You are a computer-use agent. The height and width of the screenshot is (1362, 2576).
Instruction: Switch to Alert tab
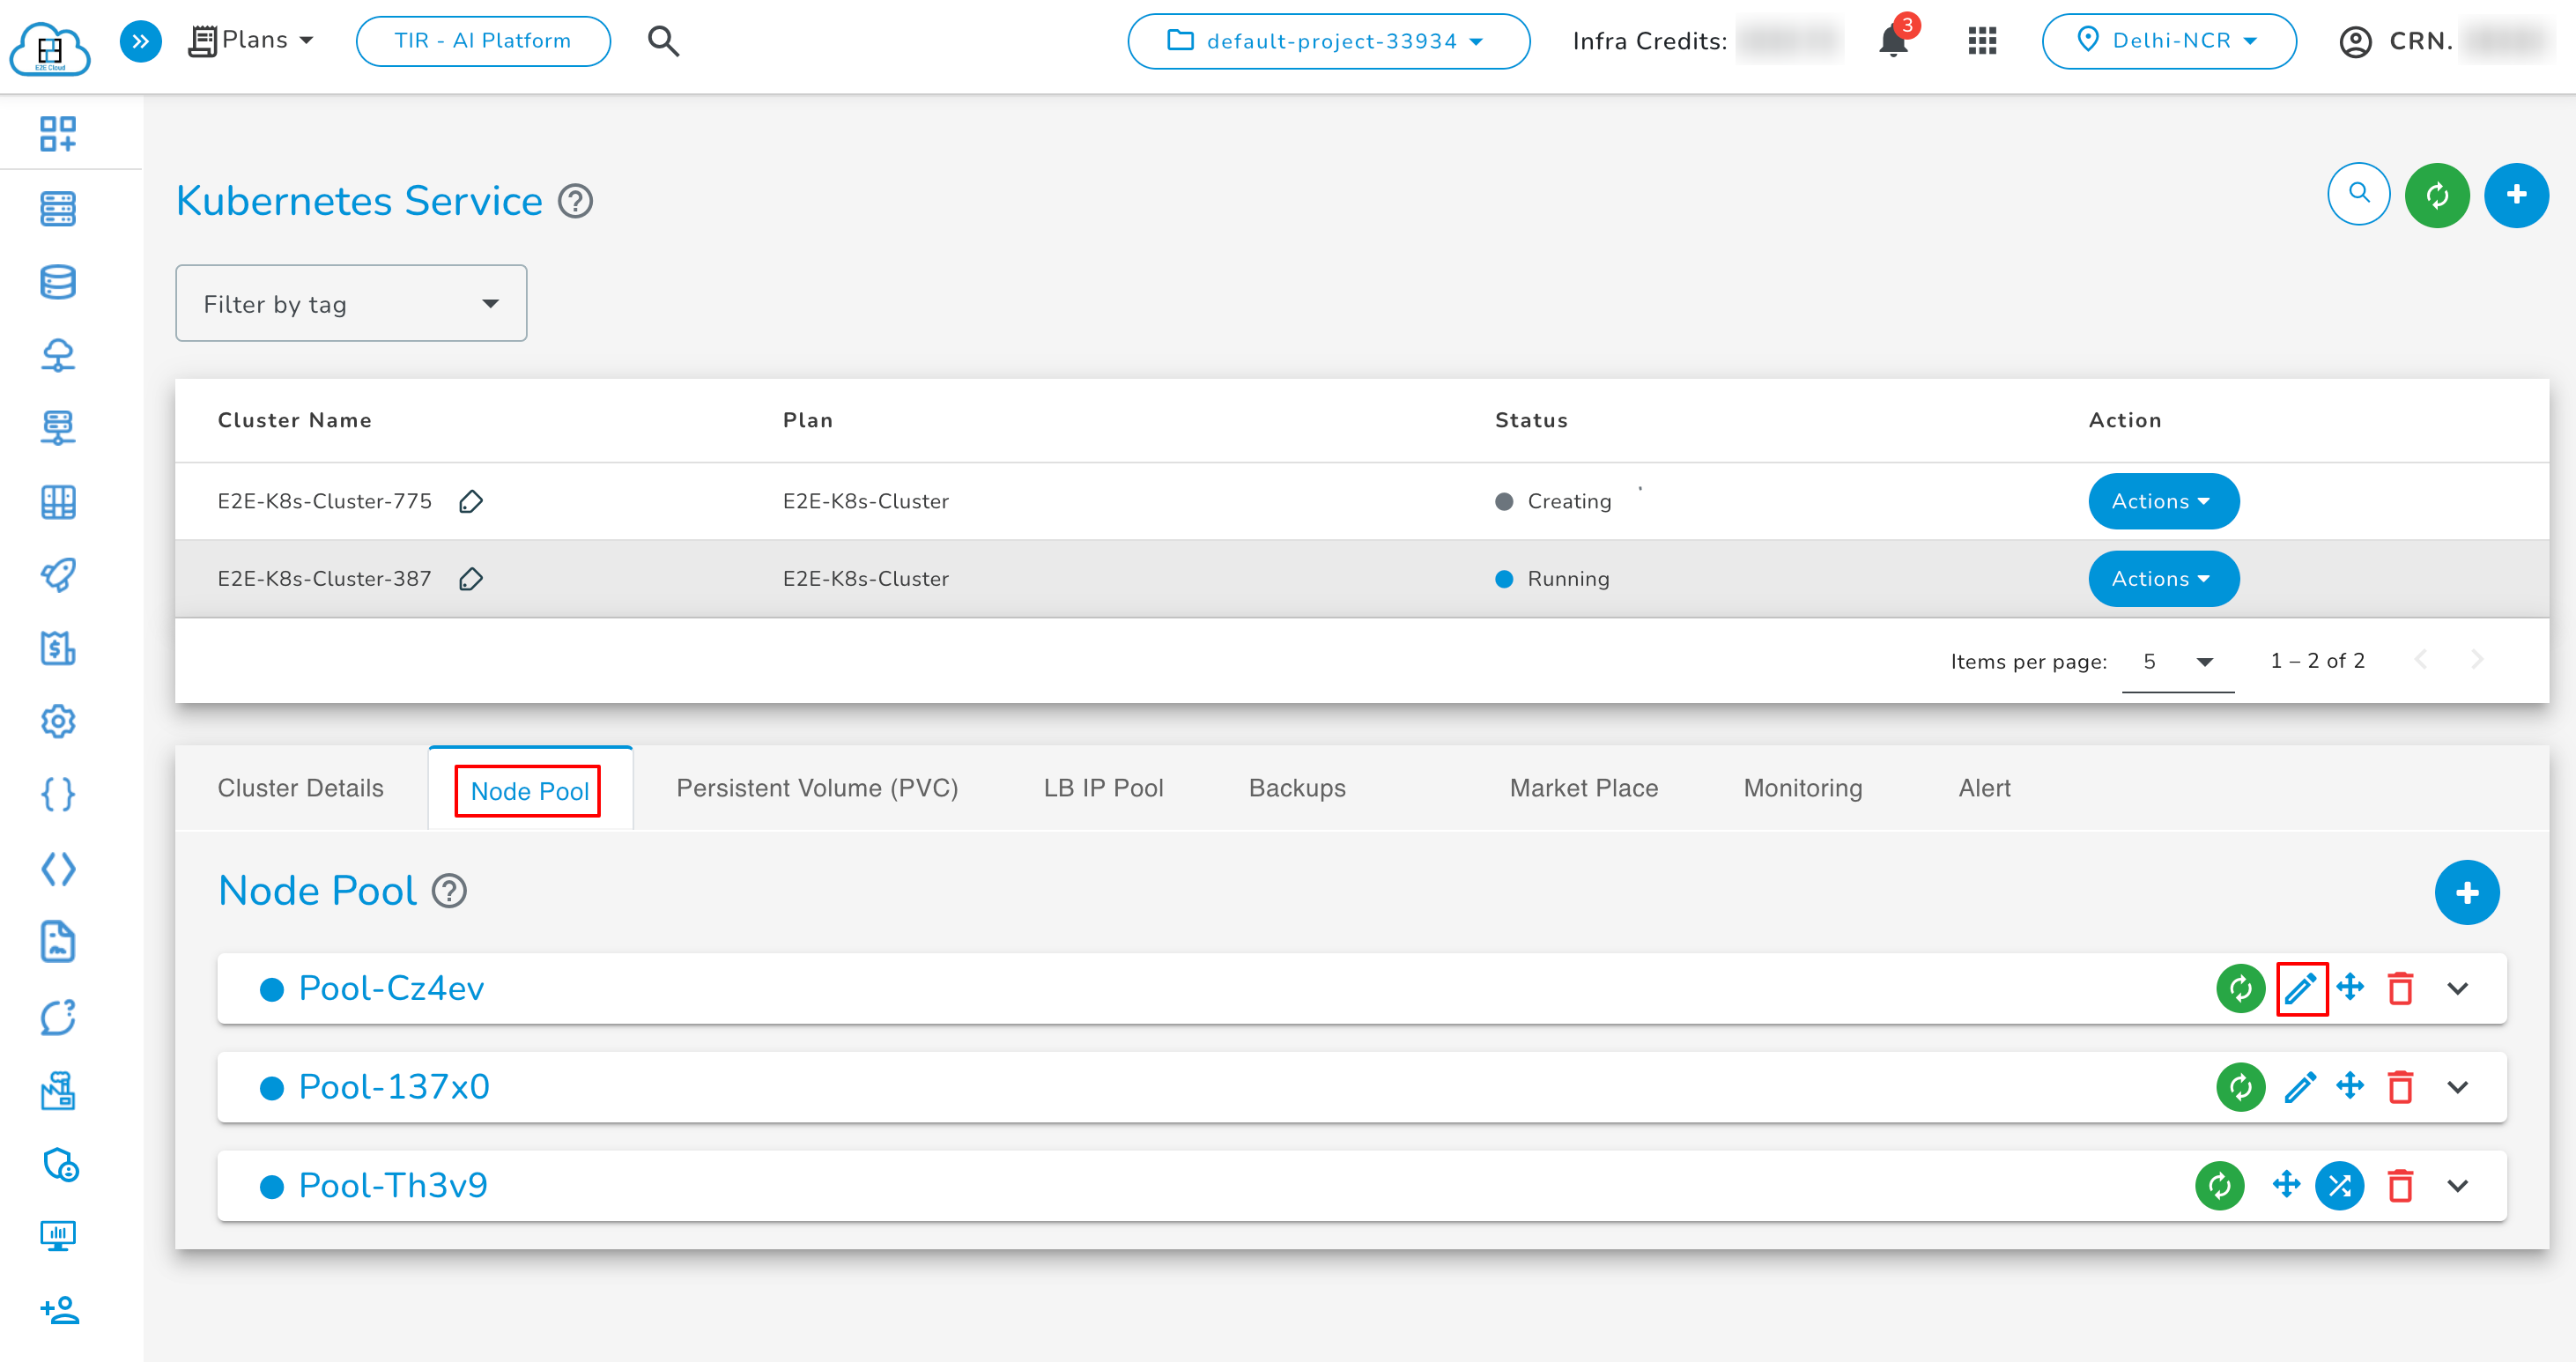(1984, 788)
